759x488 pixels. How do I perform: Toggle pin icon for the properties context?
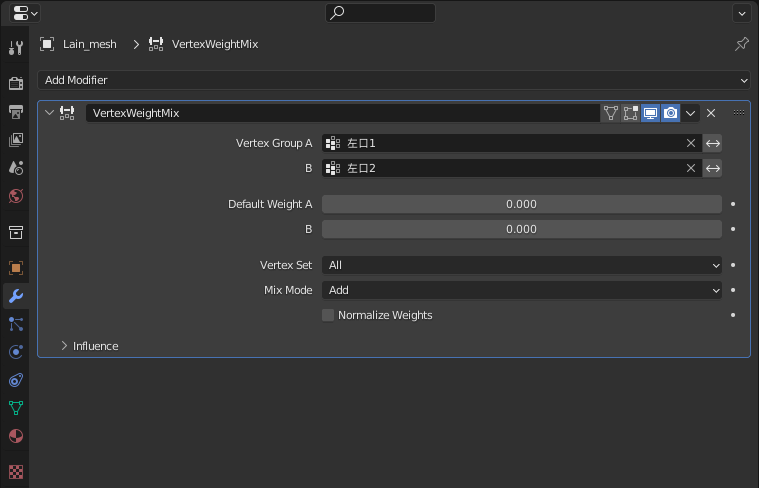[741, 44]
